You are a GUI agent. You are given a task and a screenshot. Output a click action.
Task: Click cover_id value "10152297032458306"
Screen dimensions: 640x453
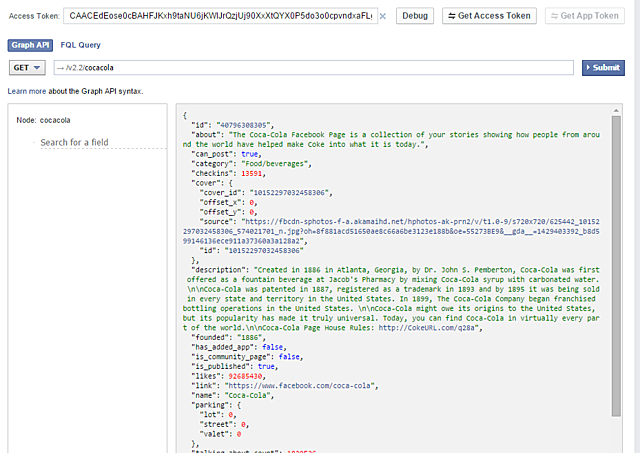[289, 193]
